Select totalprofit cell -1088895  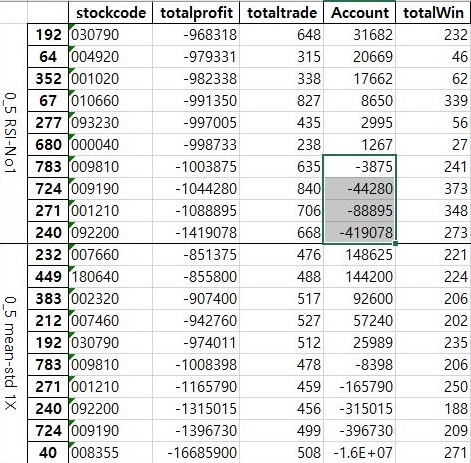click(x=196, y=211)
